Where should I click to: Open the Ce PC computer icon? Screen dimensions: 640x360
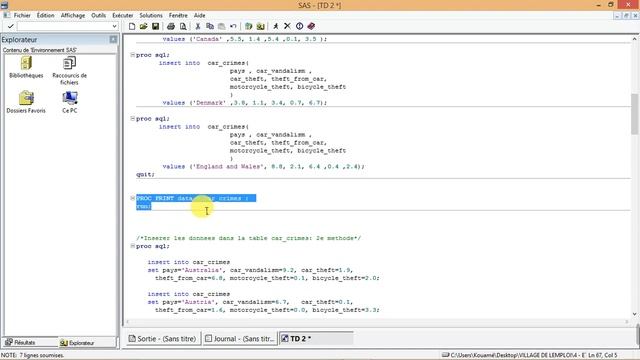point(70,102)
